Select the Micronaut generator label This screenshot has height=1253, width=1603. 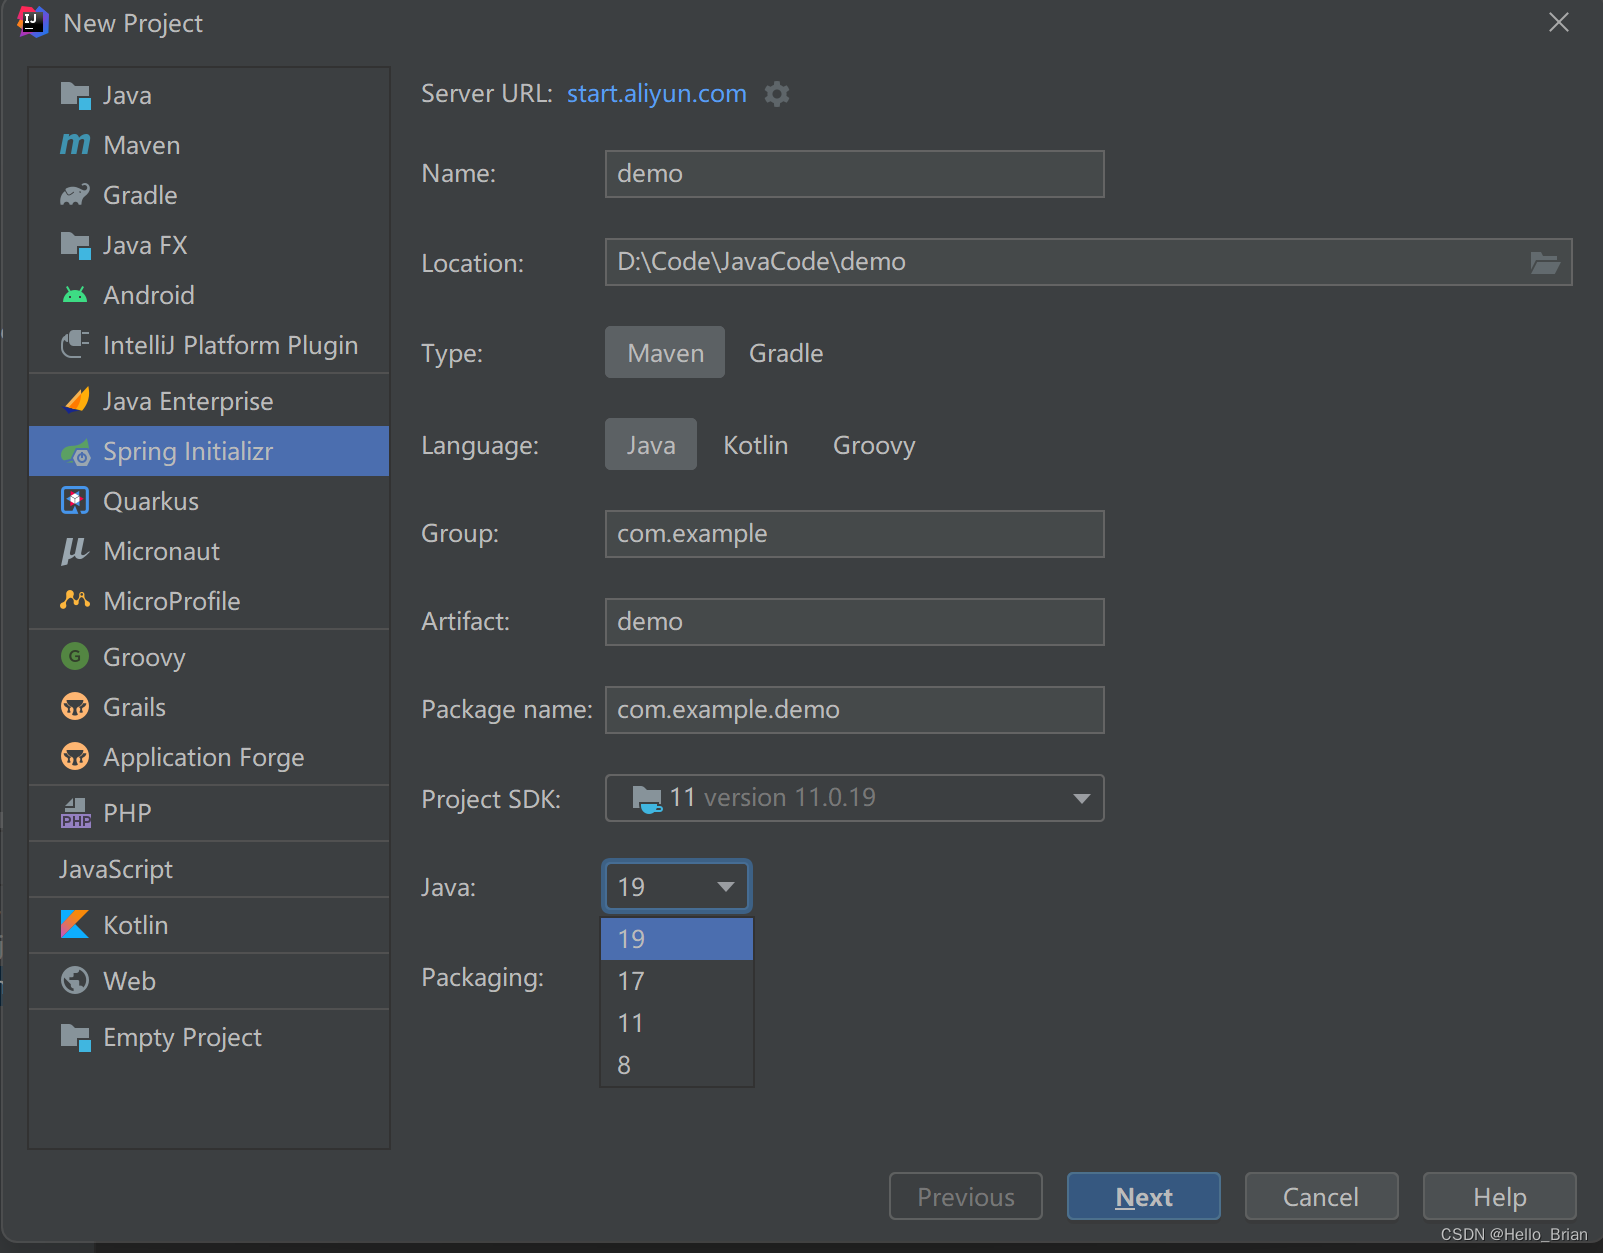[161, 551]
